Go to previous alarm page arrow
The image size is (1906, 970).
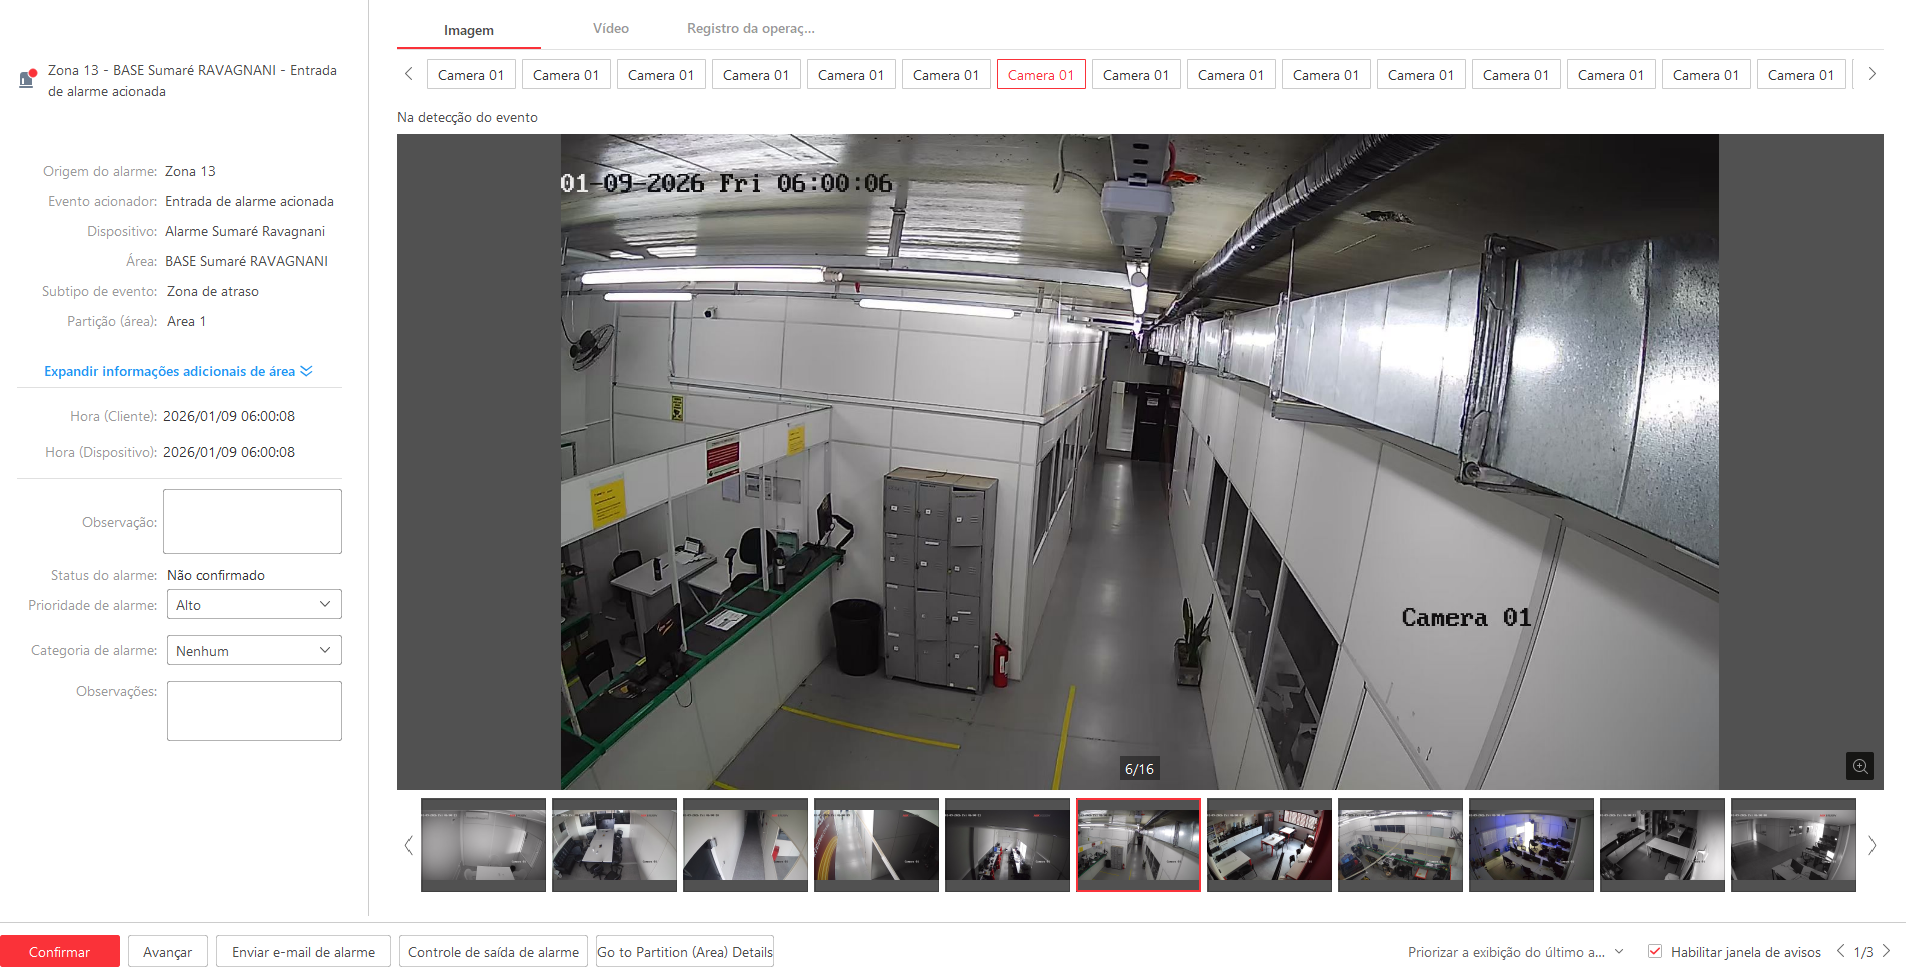1840,951
